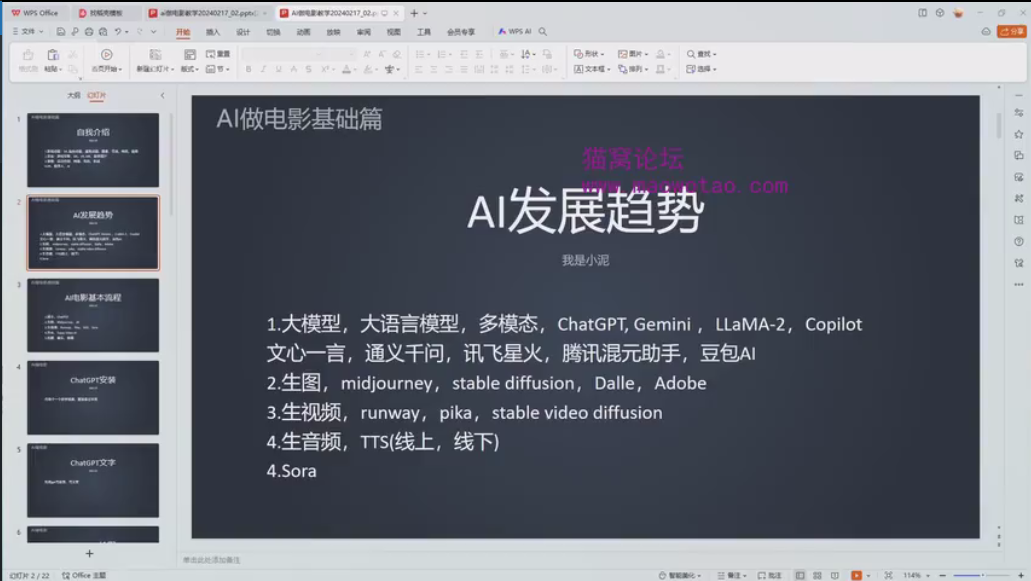Increase font size icon
The image size is (1031, 581).
pyautogui.click(x=366, y=54)
